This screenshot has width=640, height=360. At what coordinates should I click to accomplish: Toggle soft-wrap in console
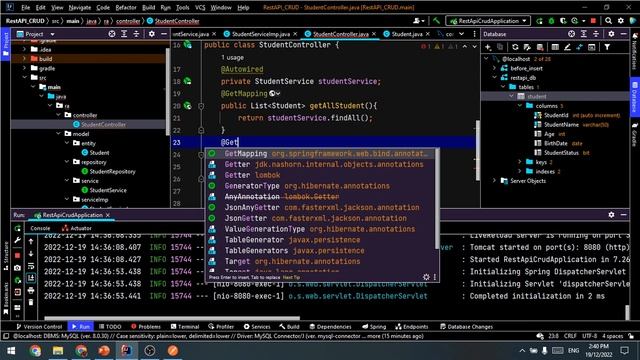tap(31, 266)
